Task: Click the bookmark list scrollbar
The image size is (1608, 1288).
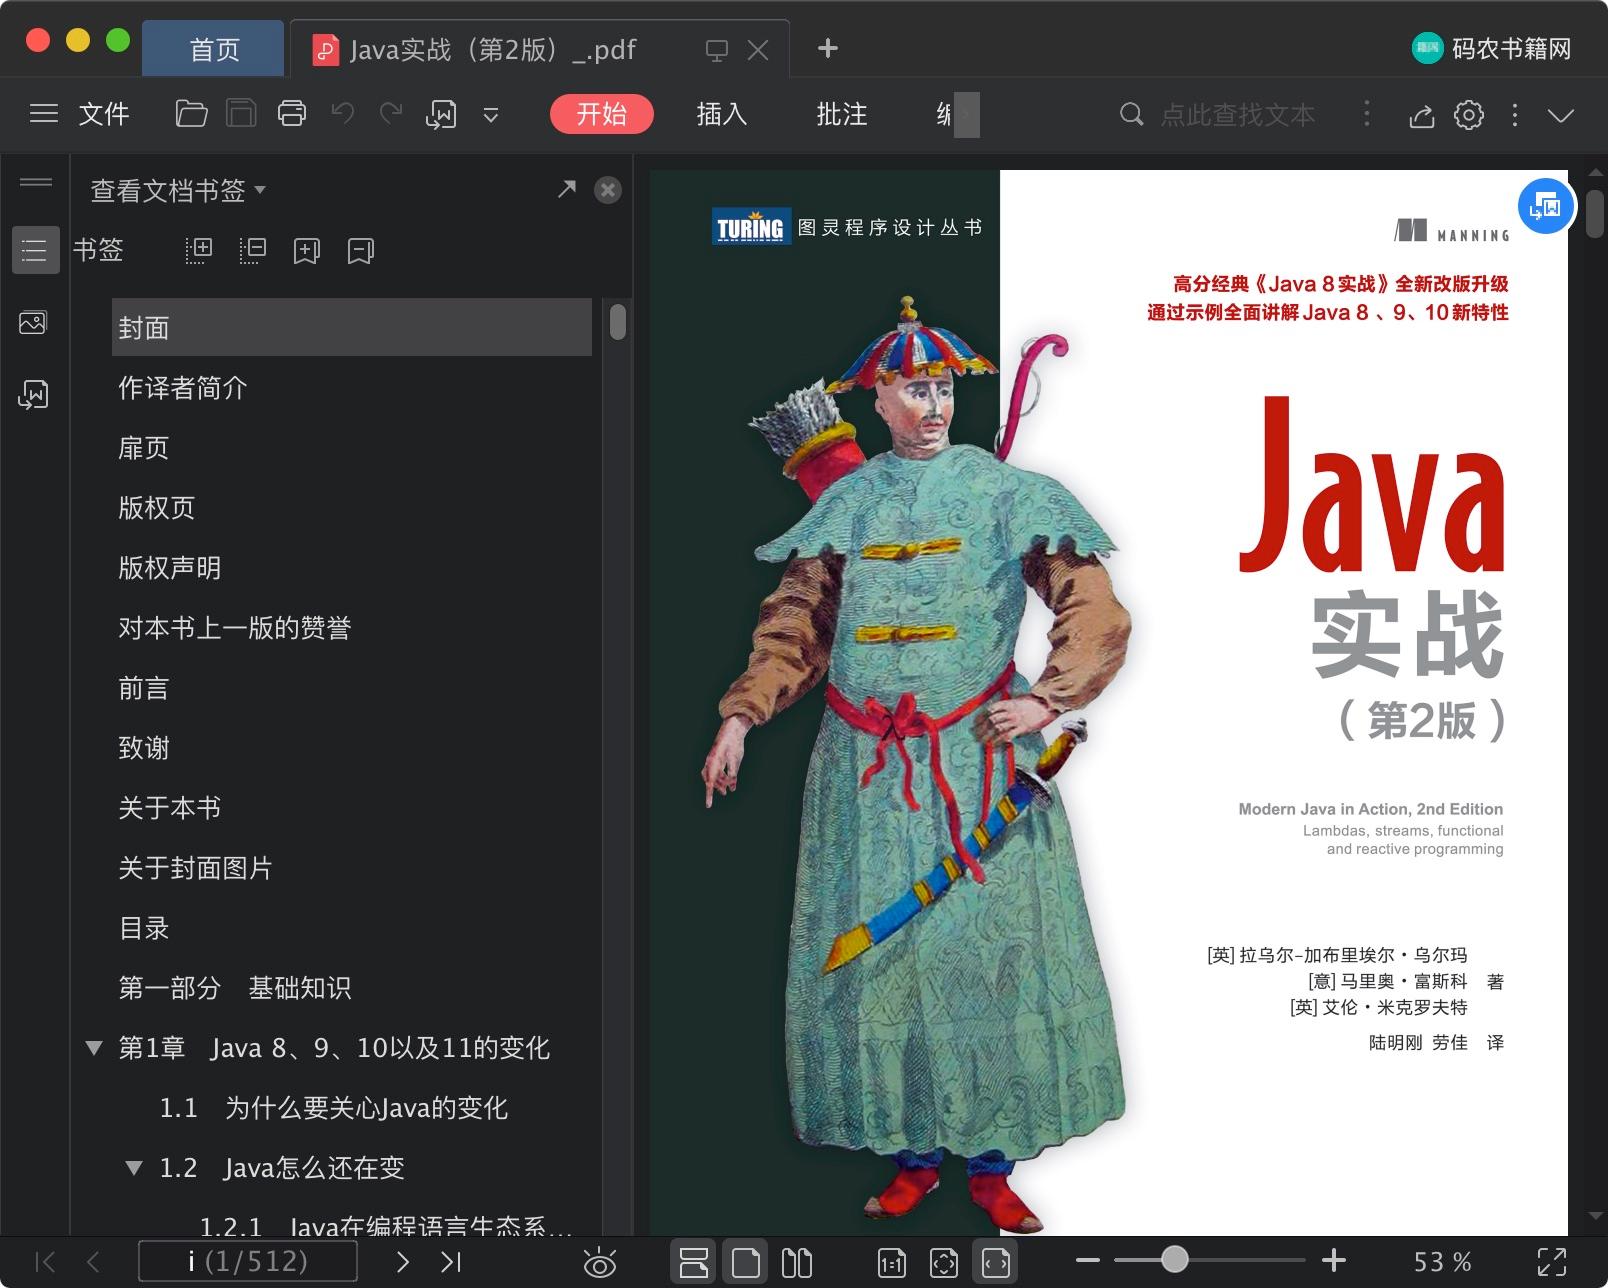Action: pos(618,322)
